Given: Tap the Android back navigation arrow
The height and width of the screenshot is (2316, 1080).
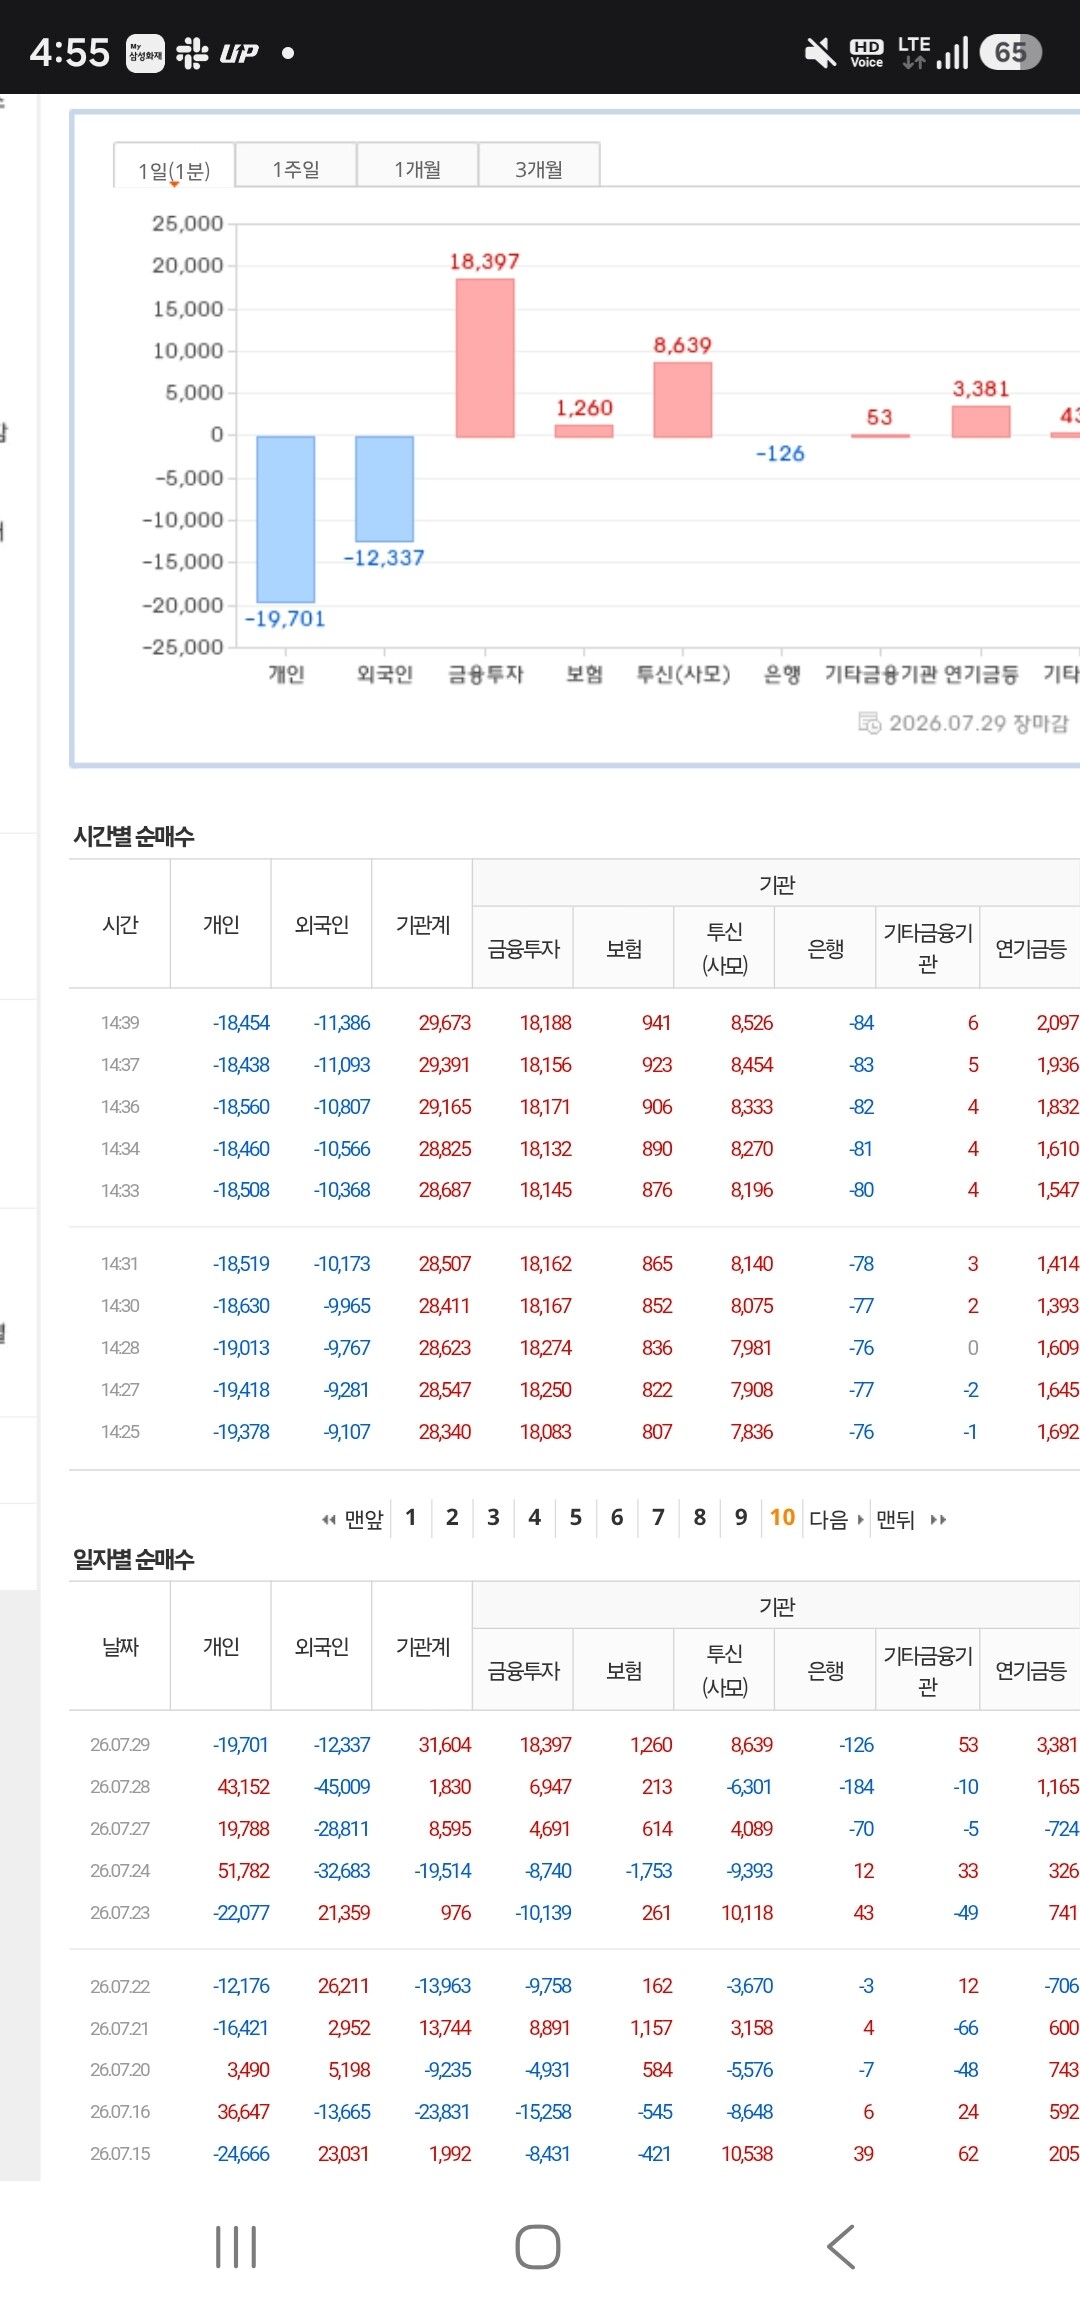Looking at the screenshot, I should pyautogui.click(x=841, y=2247).
